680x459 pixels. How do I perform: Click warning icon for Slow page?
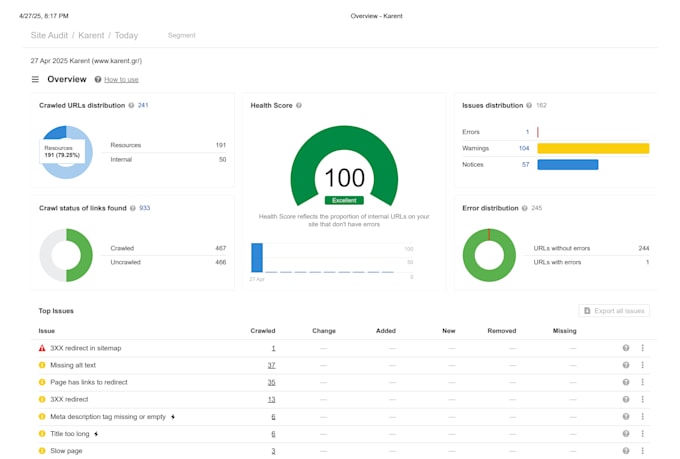[42, 451]
